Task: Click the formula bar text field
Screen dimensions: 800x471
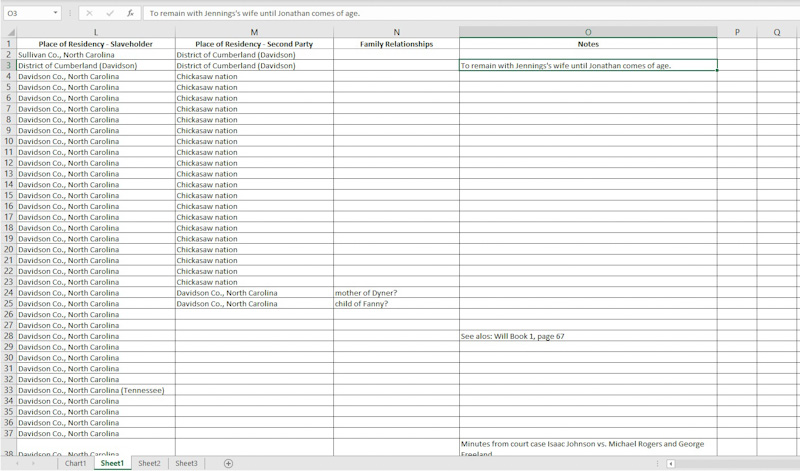Action: [x=460, y=14]
